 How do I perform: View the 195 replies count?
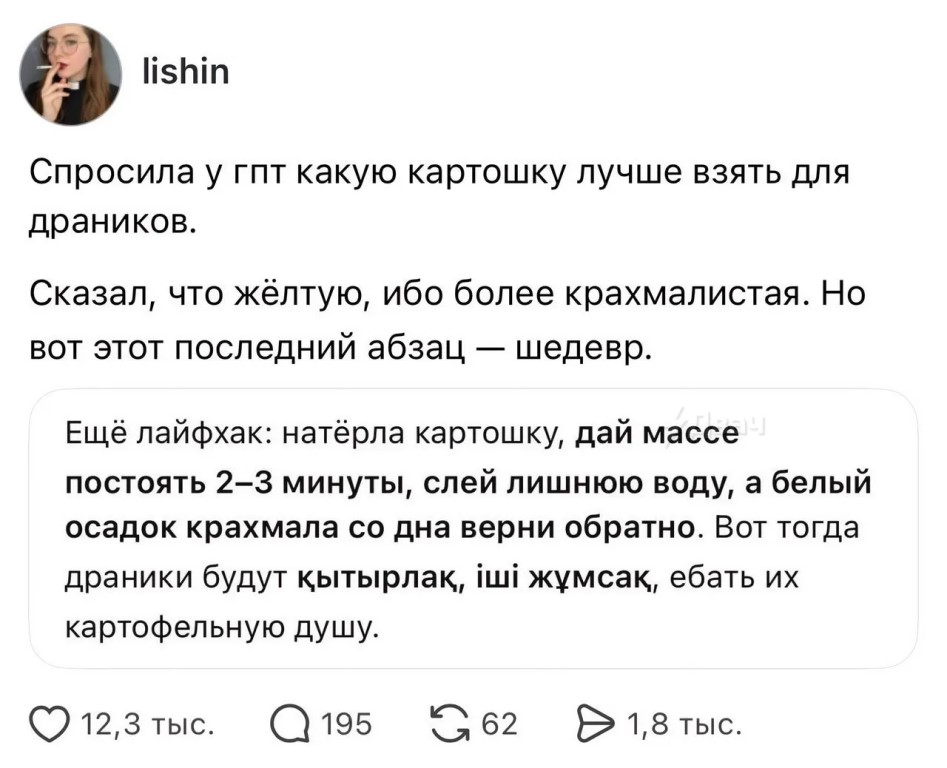pyautogui.click(x=347, y=724)
